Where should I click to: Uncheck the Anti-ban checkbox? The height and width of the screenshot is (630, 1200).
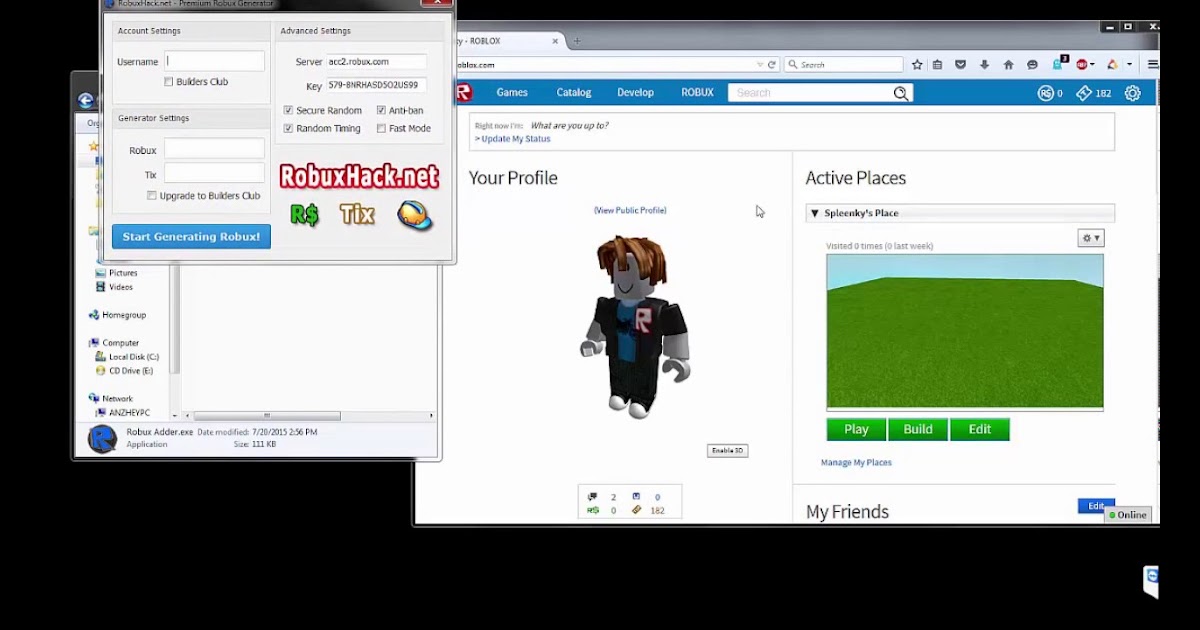[x=381, y=111]
